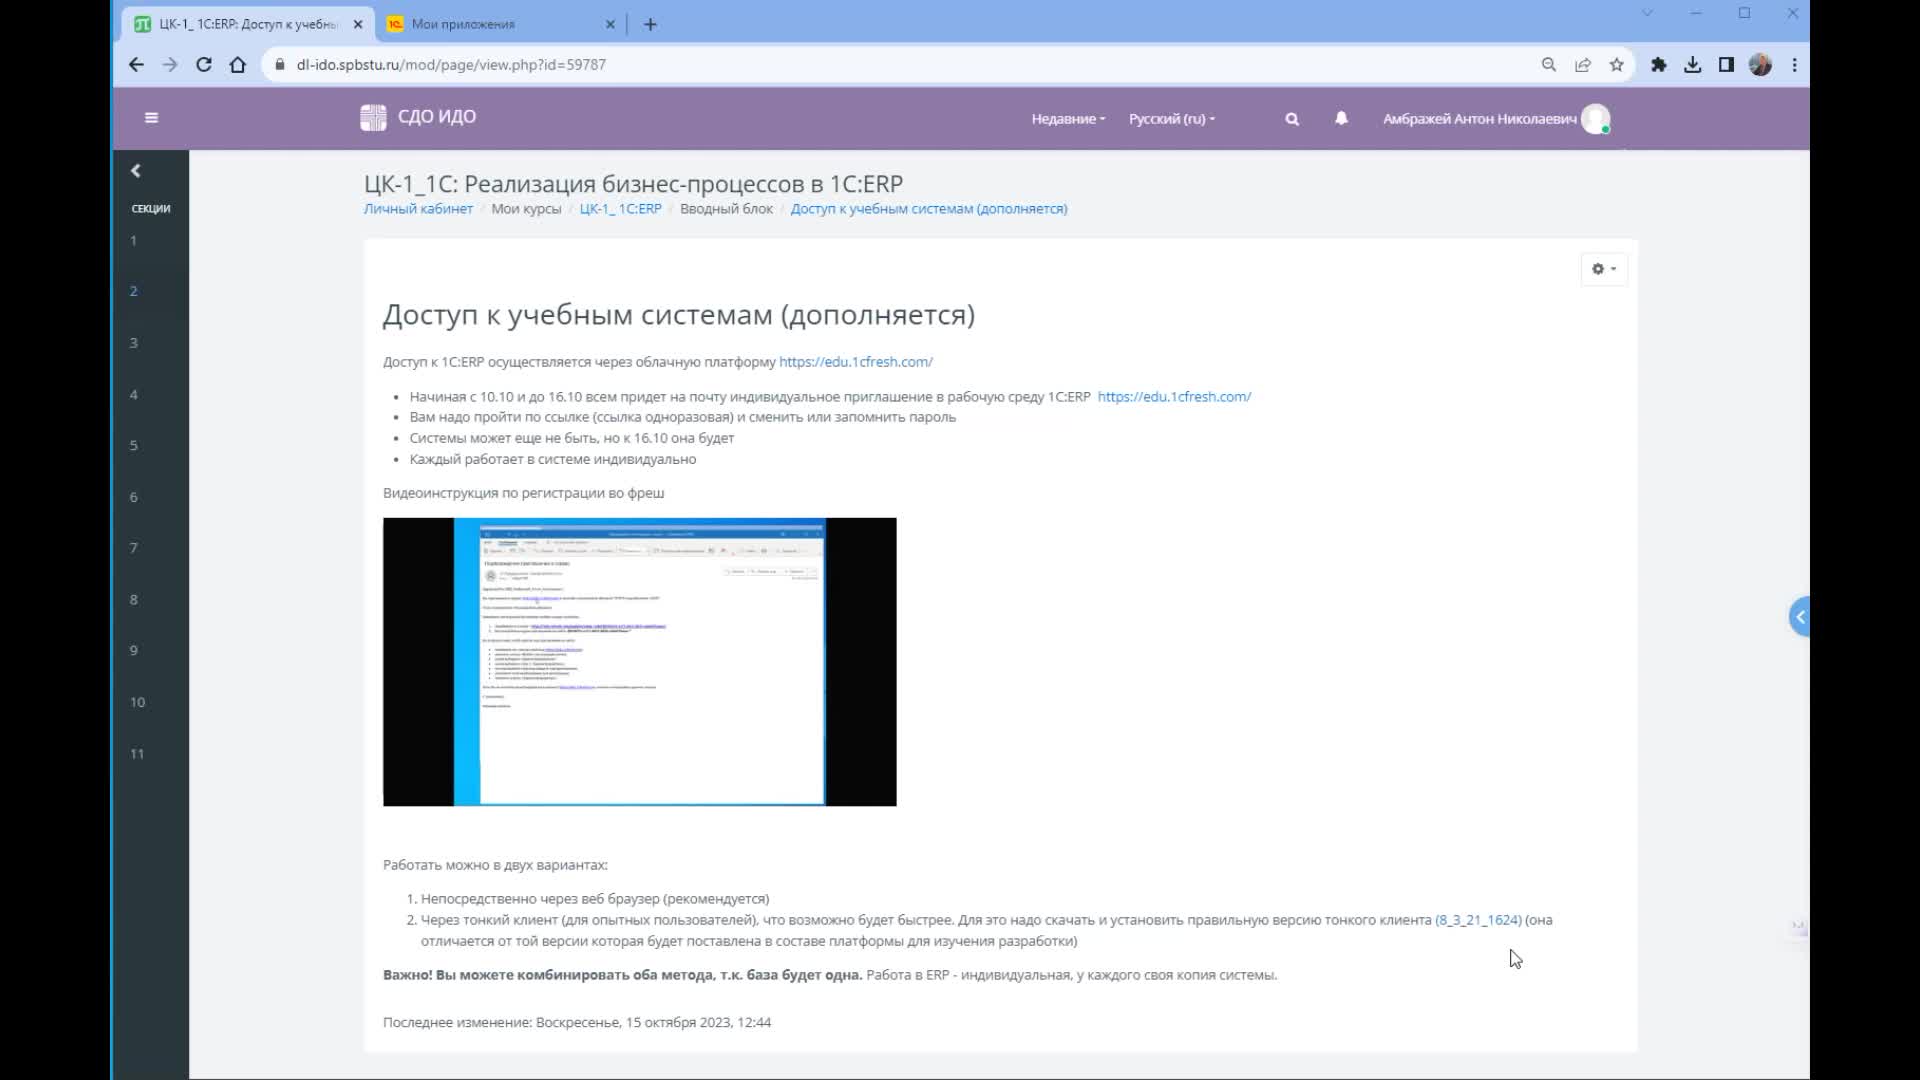Close the ЦК-1_1C:ERP browser tab
This screenshot has height=1080, width=1920.
coord(358,24)
